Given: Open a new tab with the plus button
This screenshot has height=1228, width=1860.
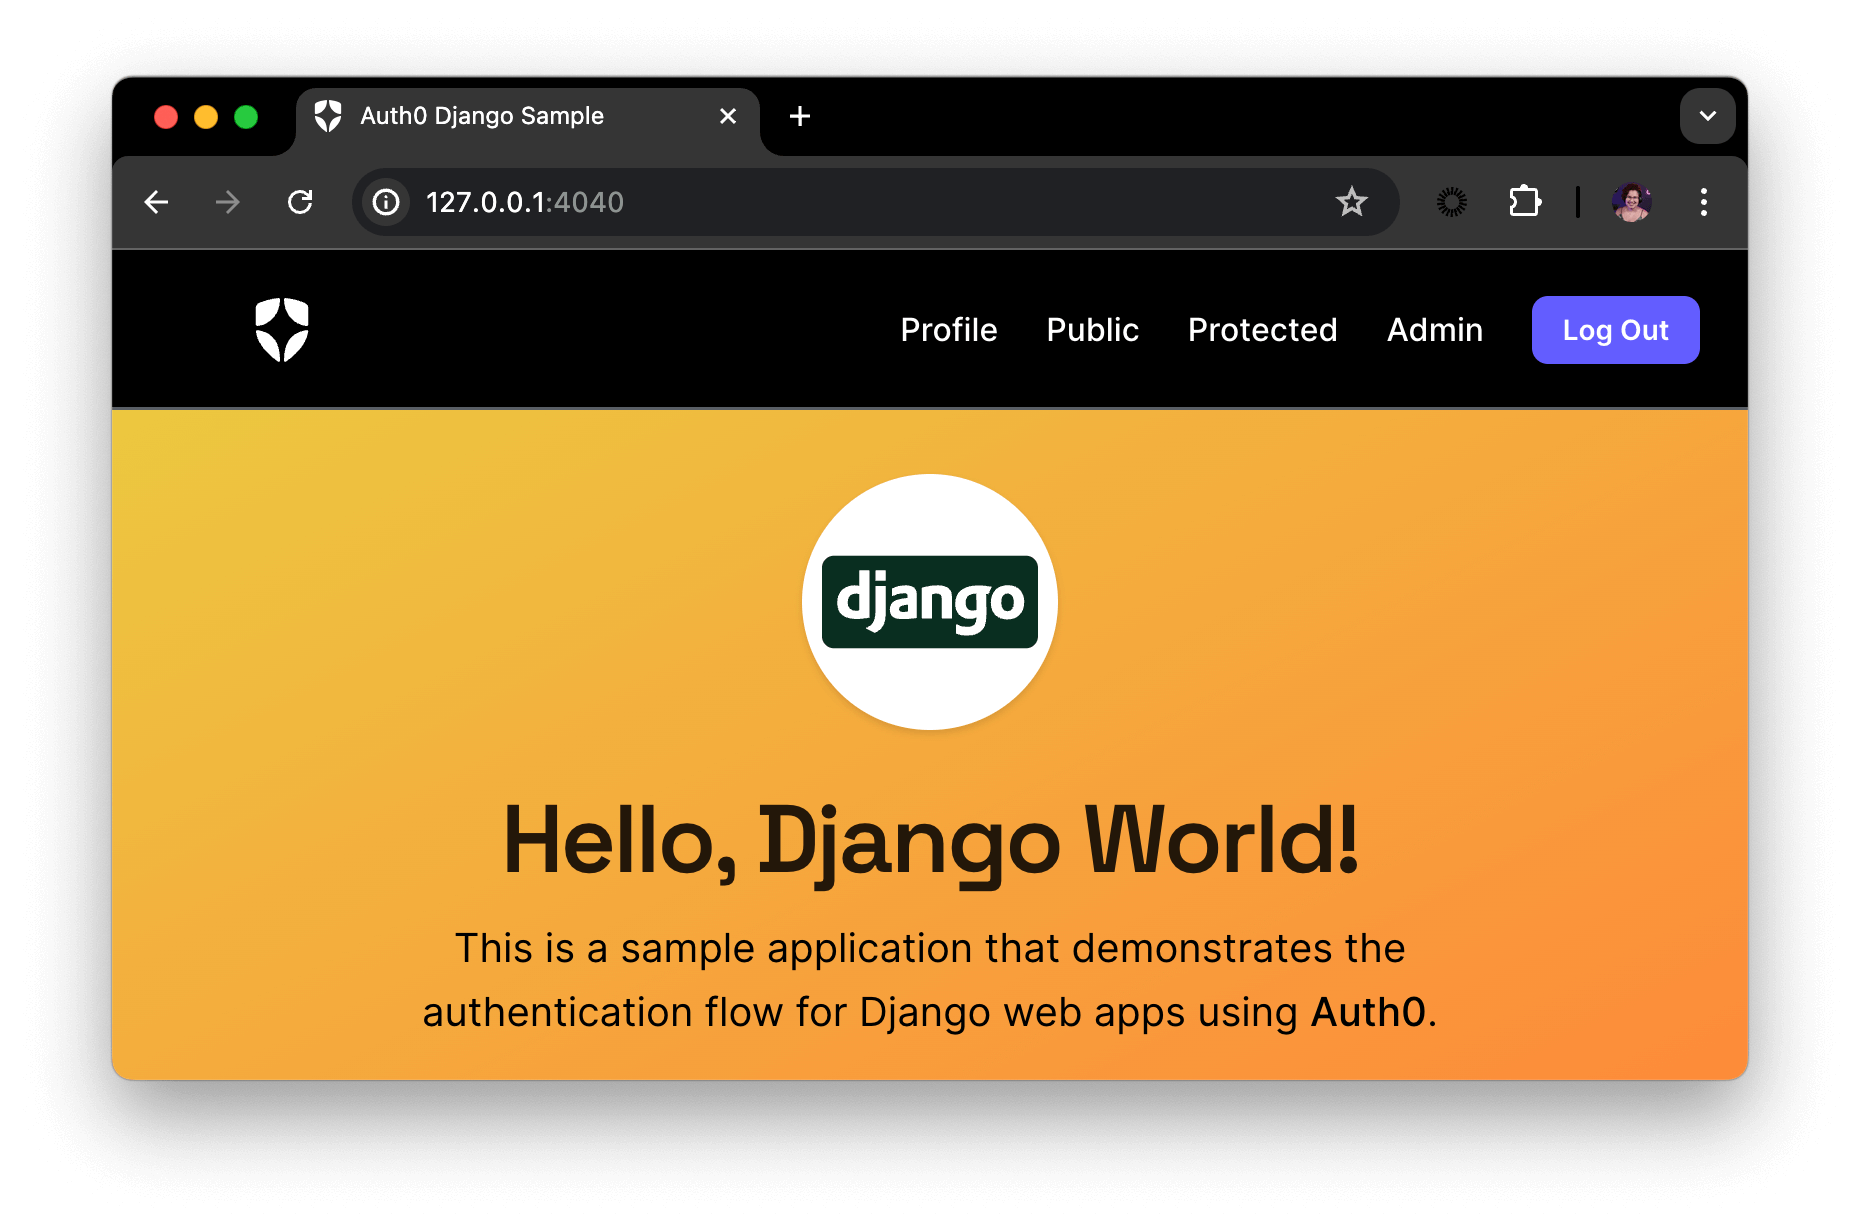Looking at the screenshot, I should point(799,116).
